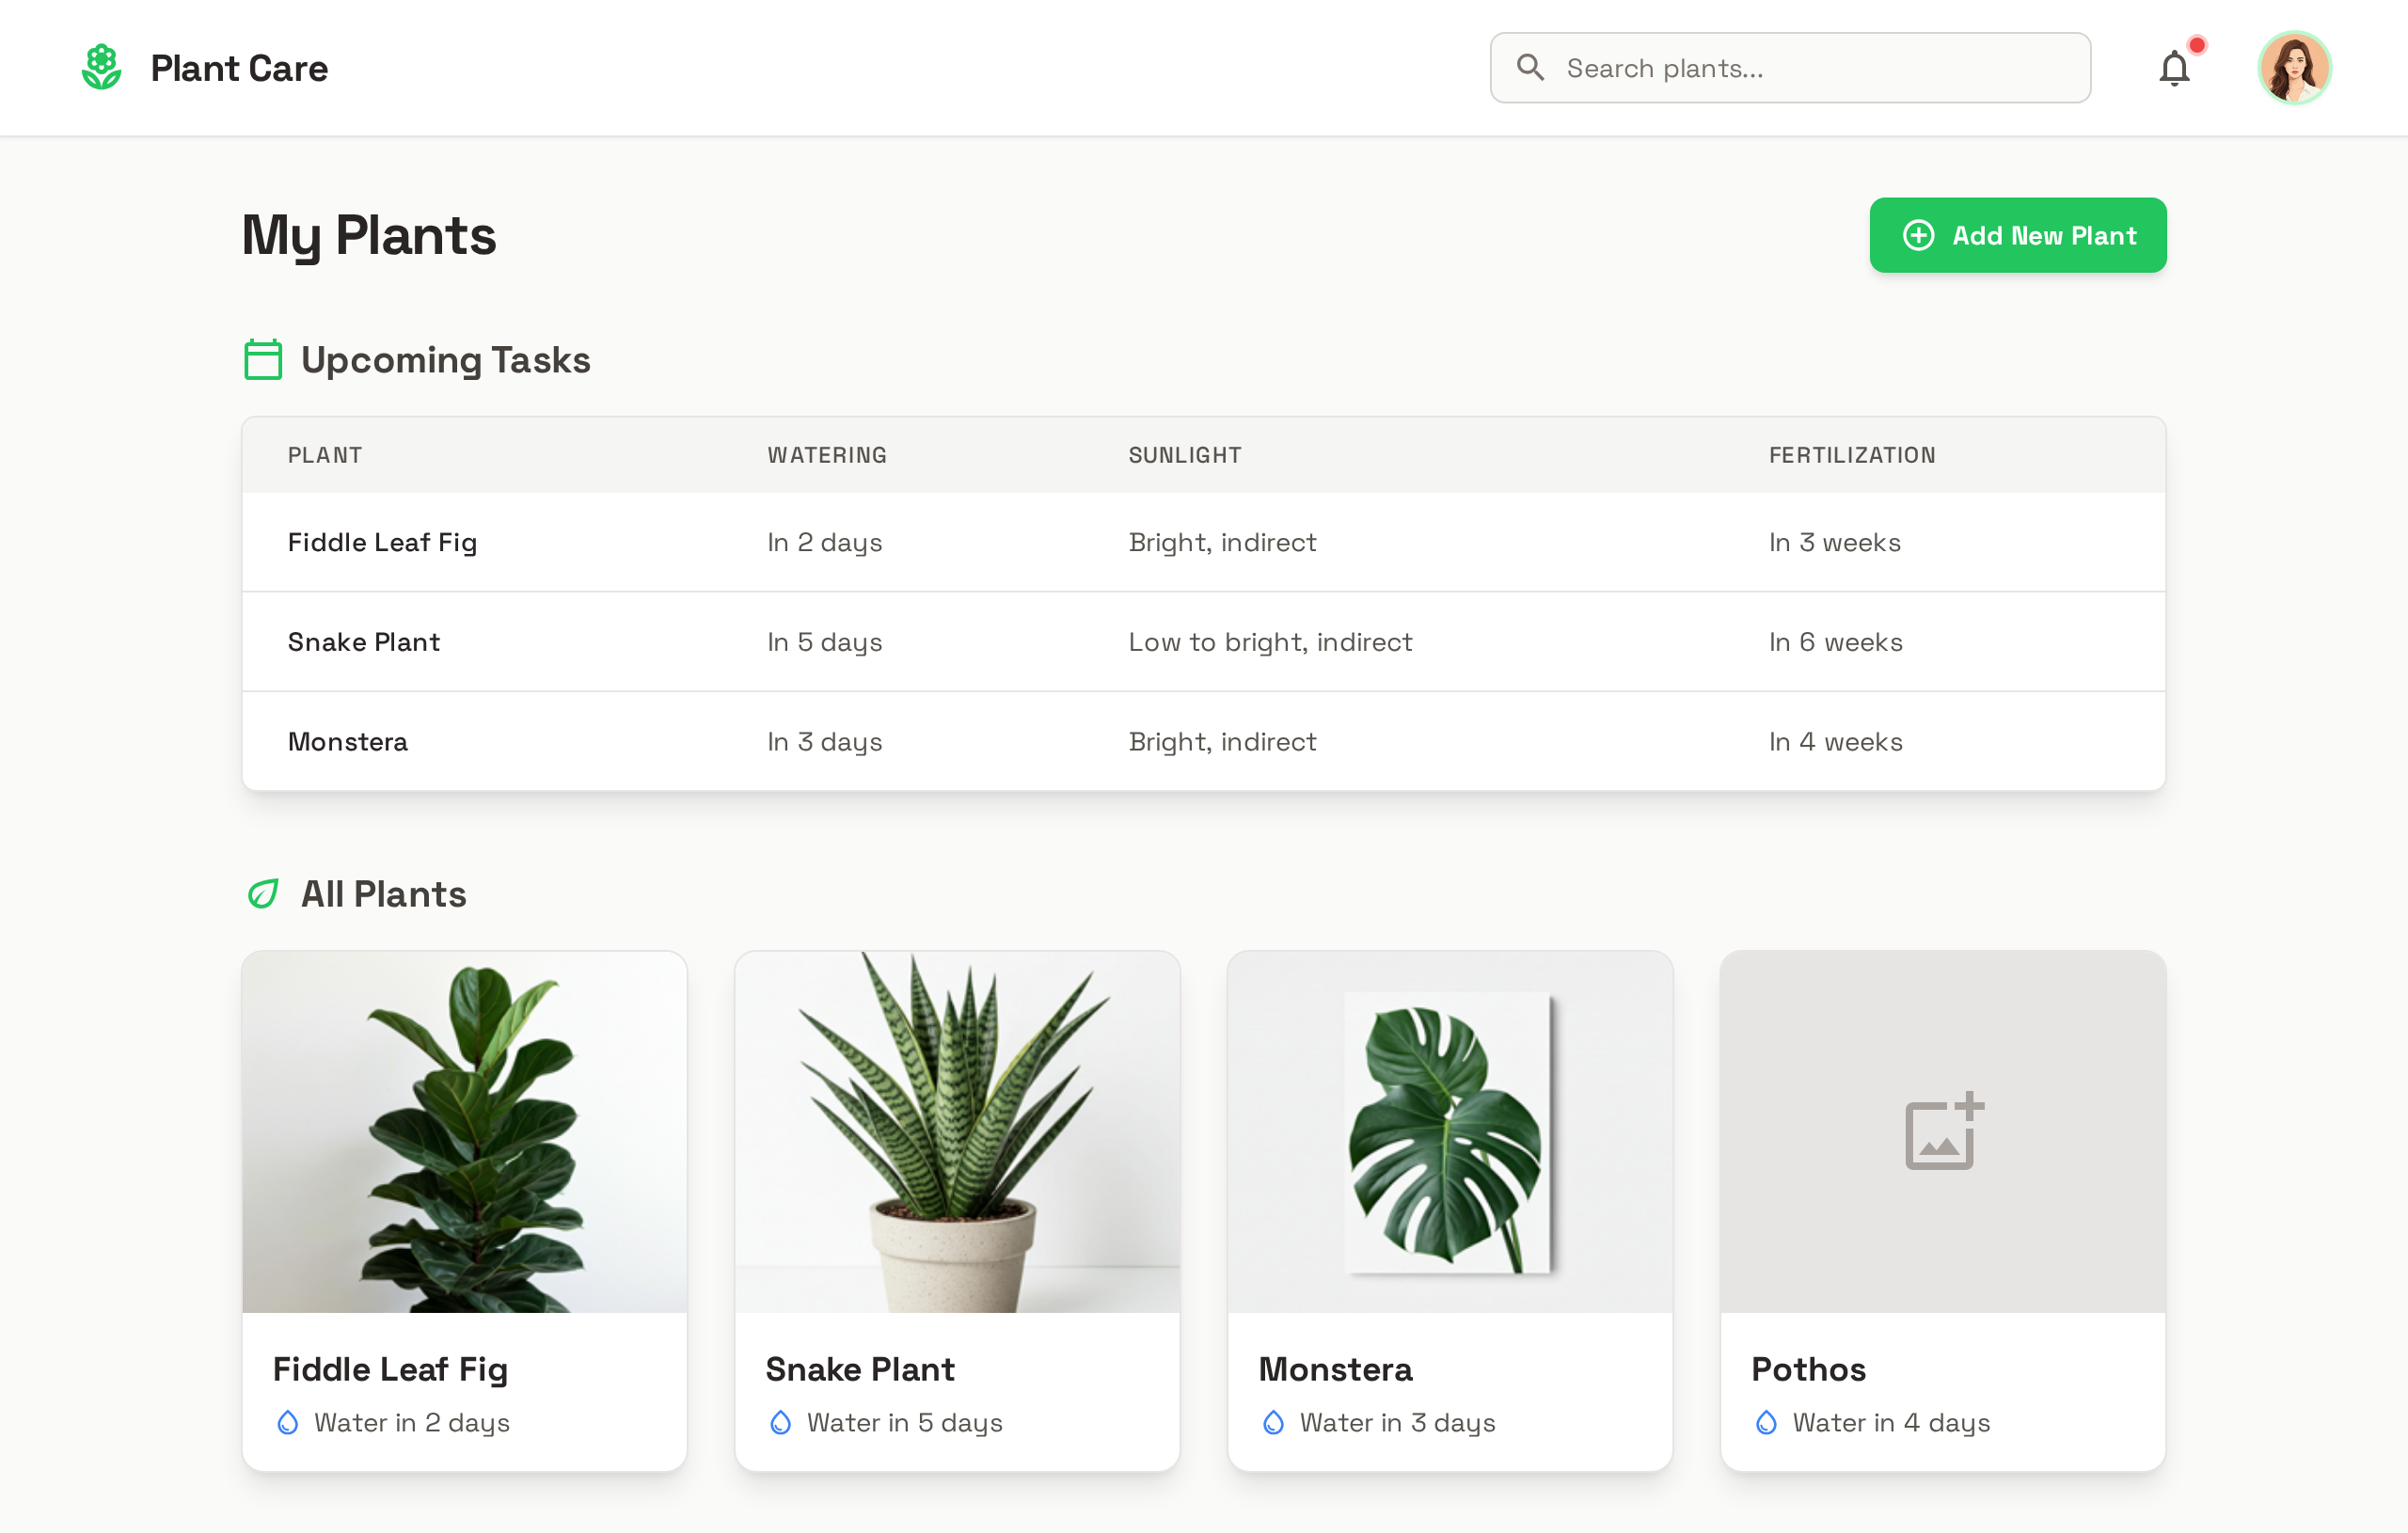Select the Fiddle Leaf Fig card title
The image size is (2408, 1533).
coord(391,1369)
